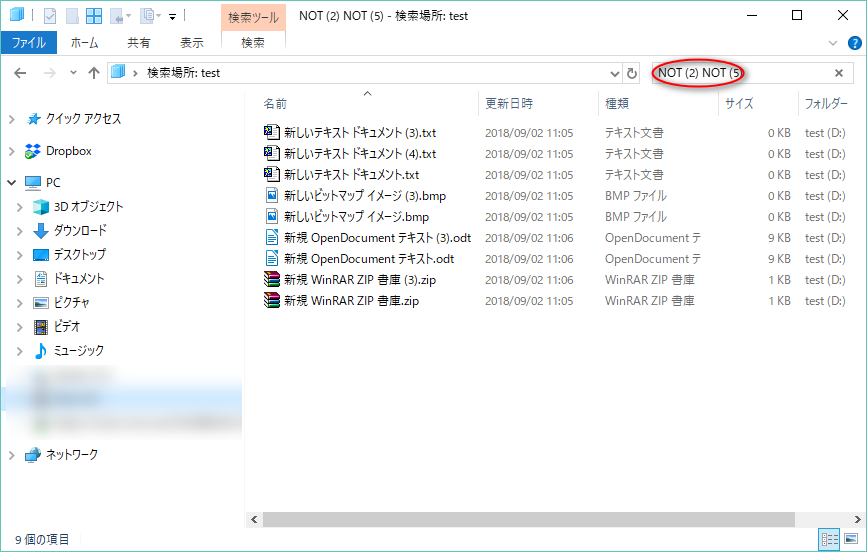
Task: Clear the search box with X button
Action: (839, 73)
